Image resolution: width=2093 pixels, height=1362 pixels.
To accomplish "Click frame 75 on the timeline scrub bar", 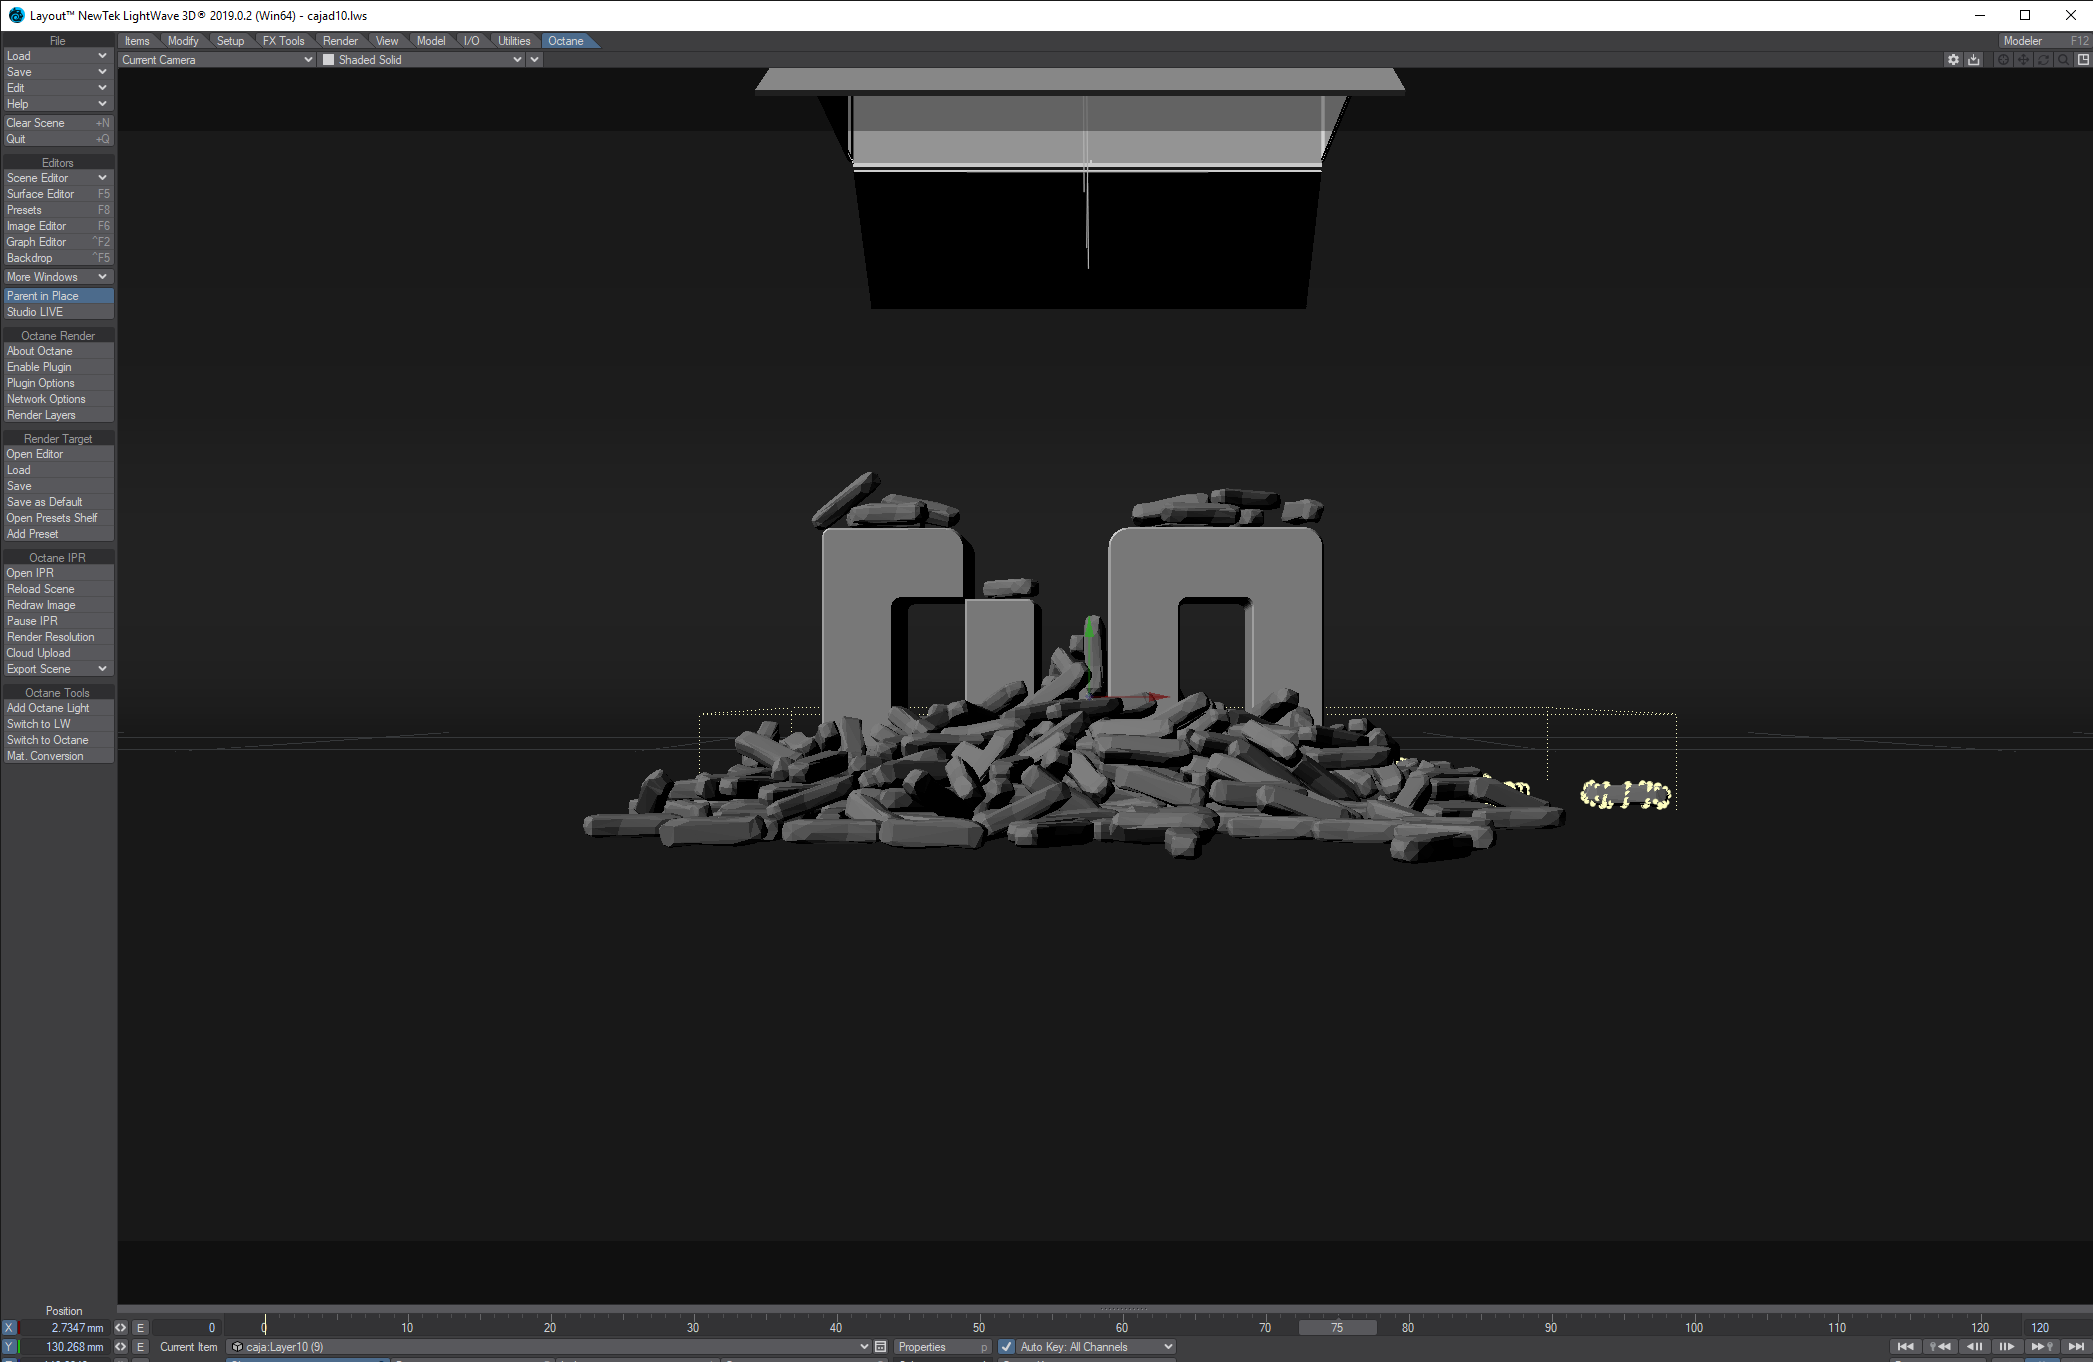I will tap(1337, 1328).
